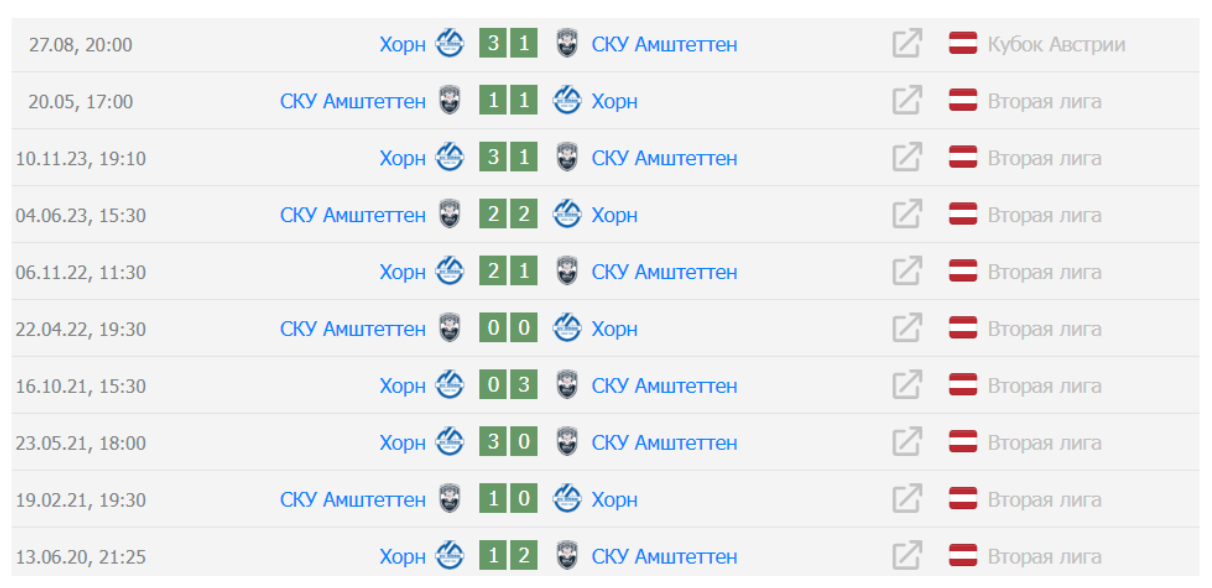Click Кубок Австрии competition label
Image resolution: width=1212 pixels, height=588 pixels.
point(1056,44)
